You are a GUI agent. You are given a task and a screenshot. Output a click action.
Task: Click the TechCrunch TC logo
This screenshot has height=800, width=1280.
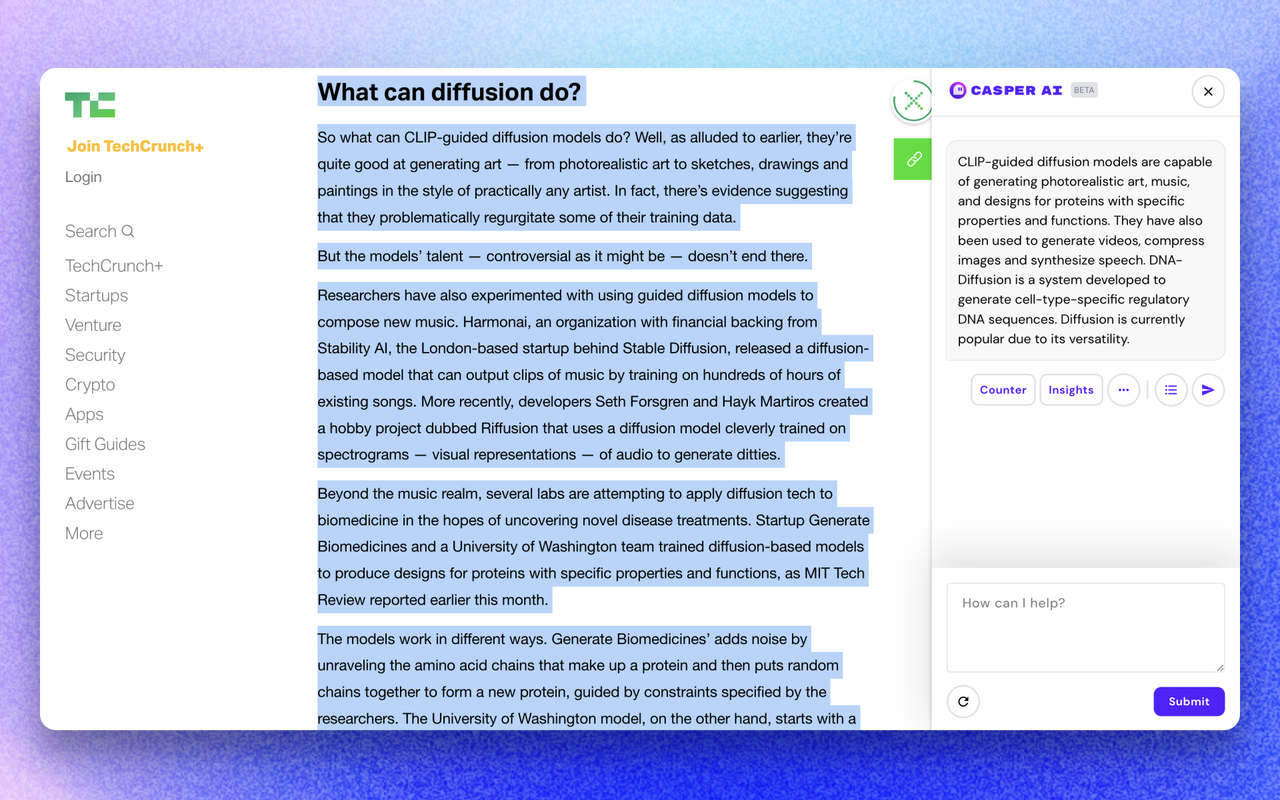pyautogui.click(x=90, y=104)
